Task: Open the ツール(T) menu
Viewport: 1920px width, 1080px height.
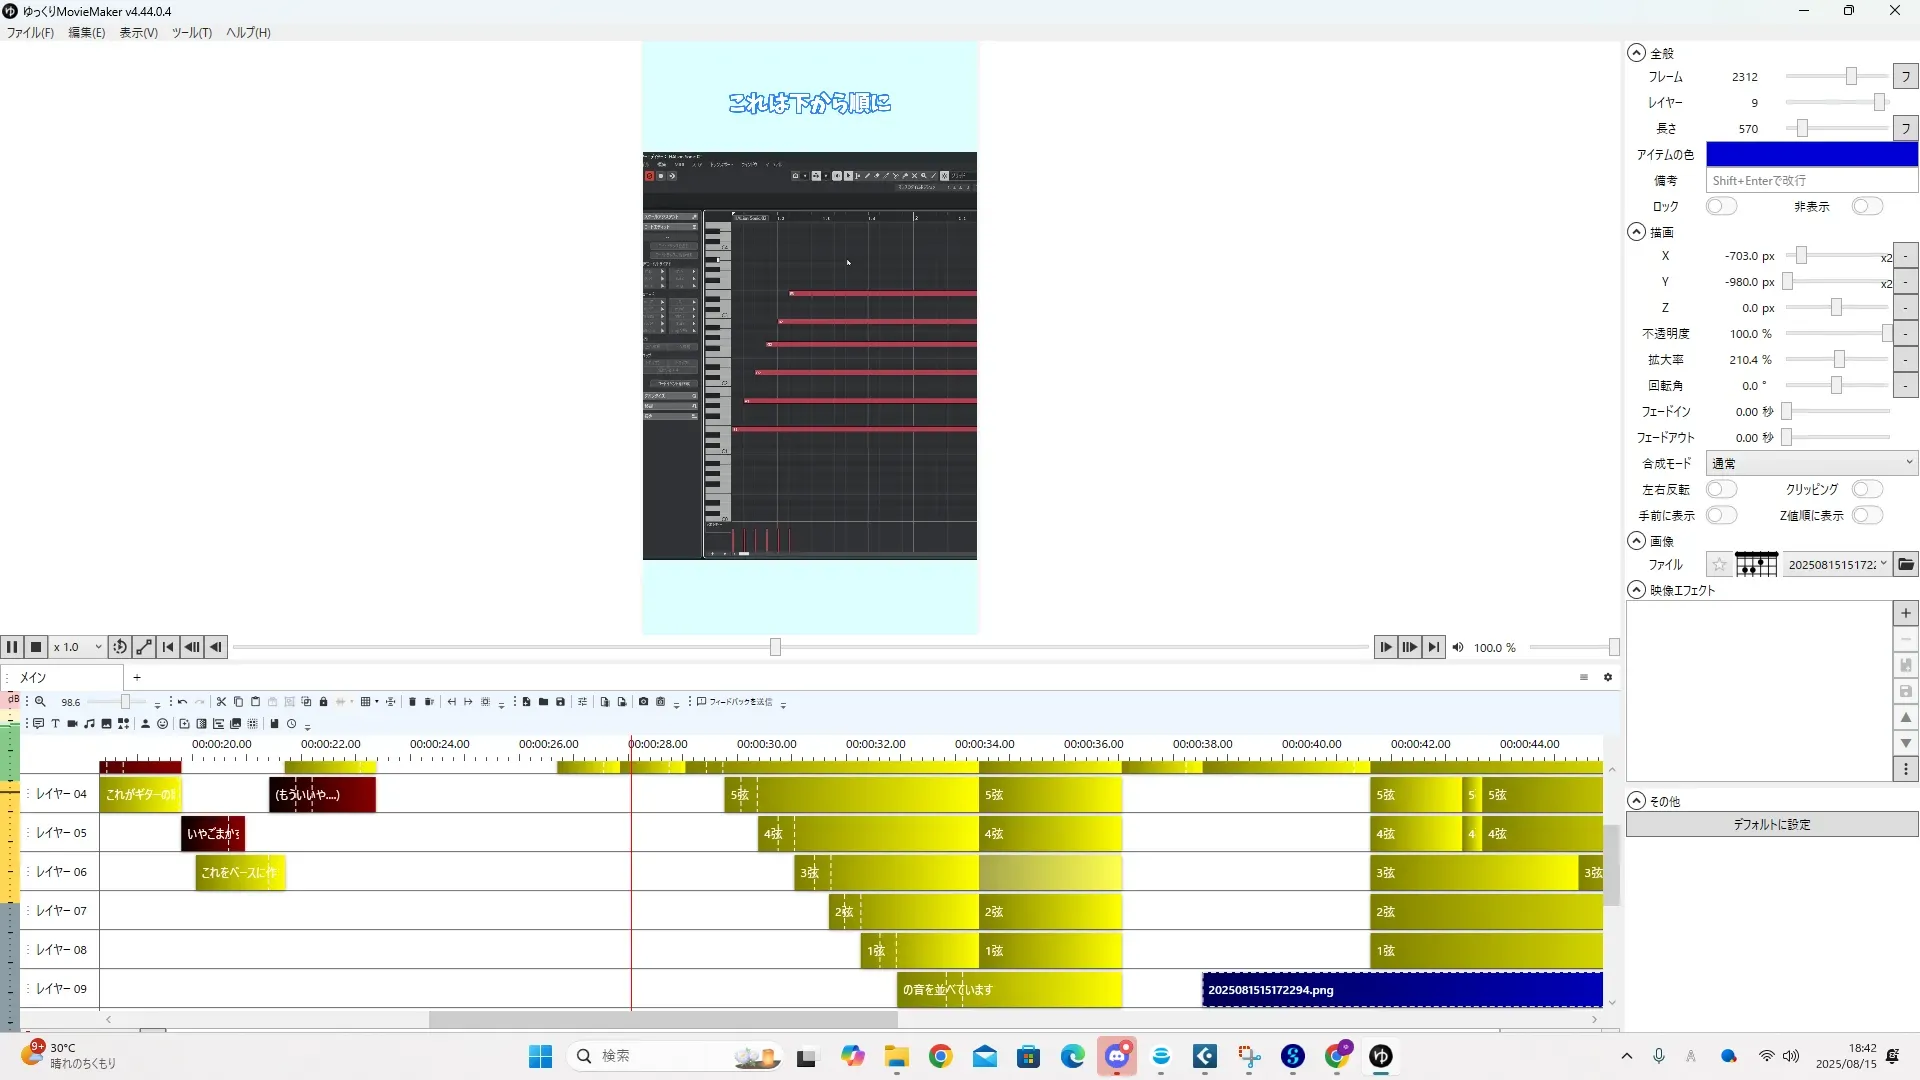Action: click(191, 33)
